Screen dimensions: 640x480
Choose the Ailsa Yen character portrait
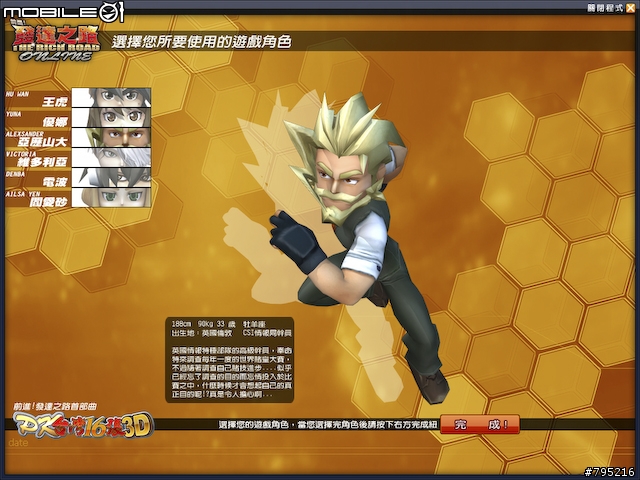click(x=111, y=198)
